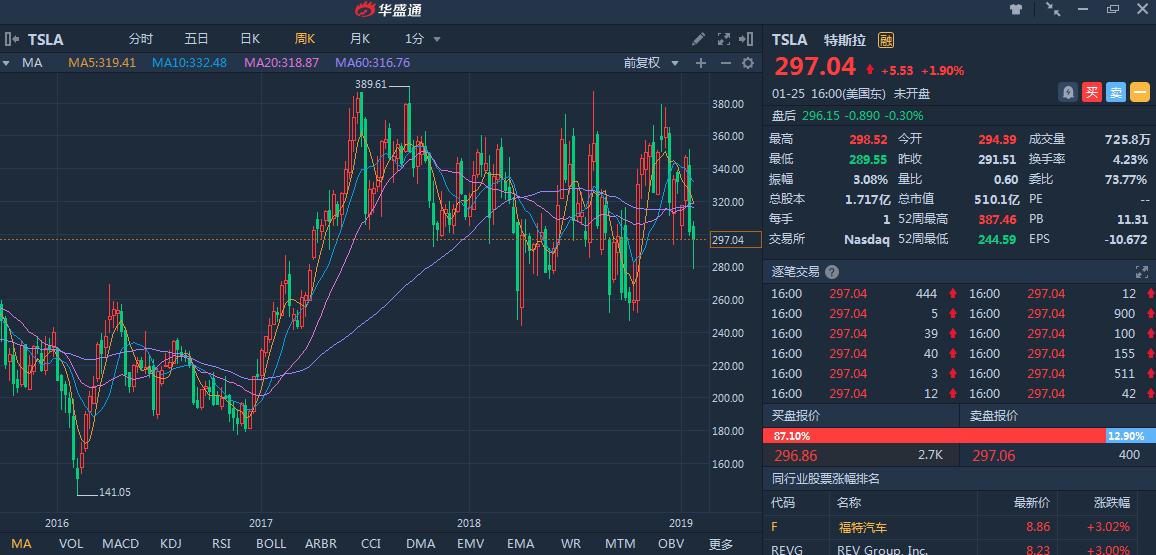Click the TSLA ticker in chart header
Screen dimensions: 1156x555
coord(46,40)
